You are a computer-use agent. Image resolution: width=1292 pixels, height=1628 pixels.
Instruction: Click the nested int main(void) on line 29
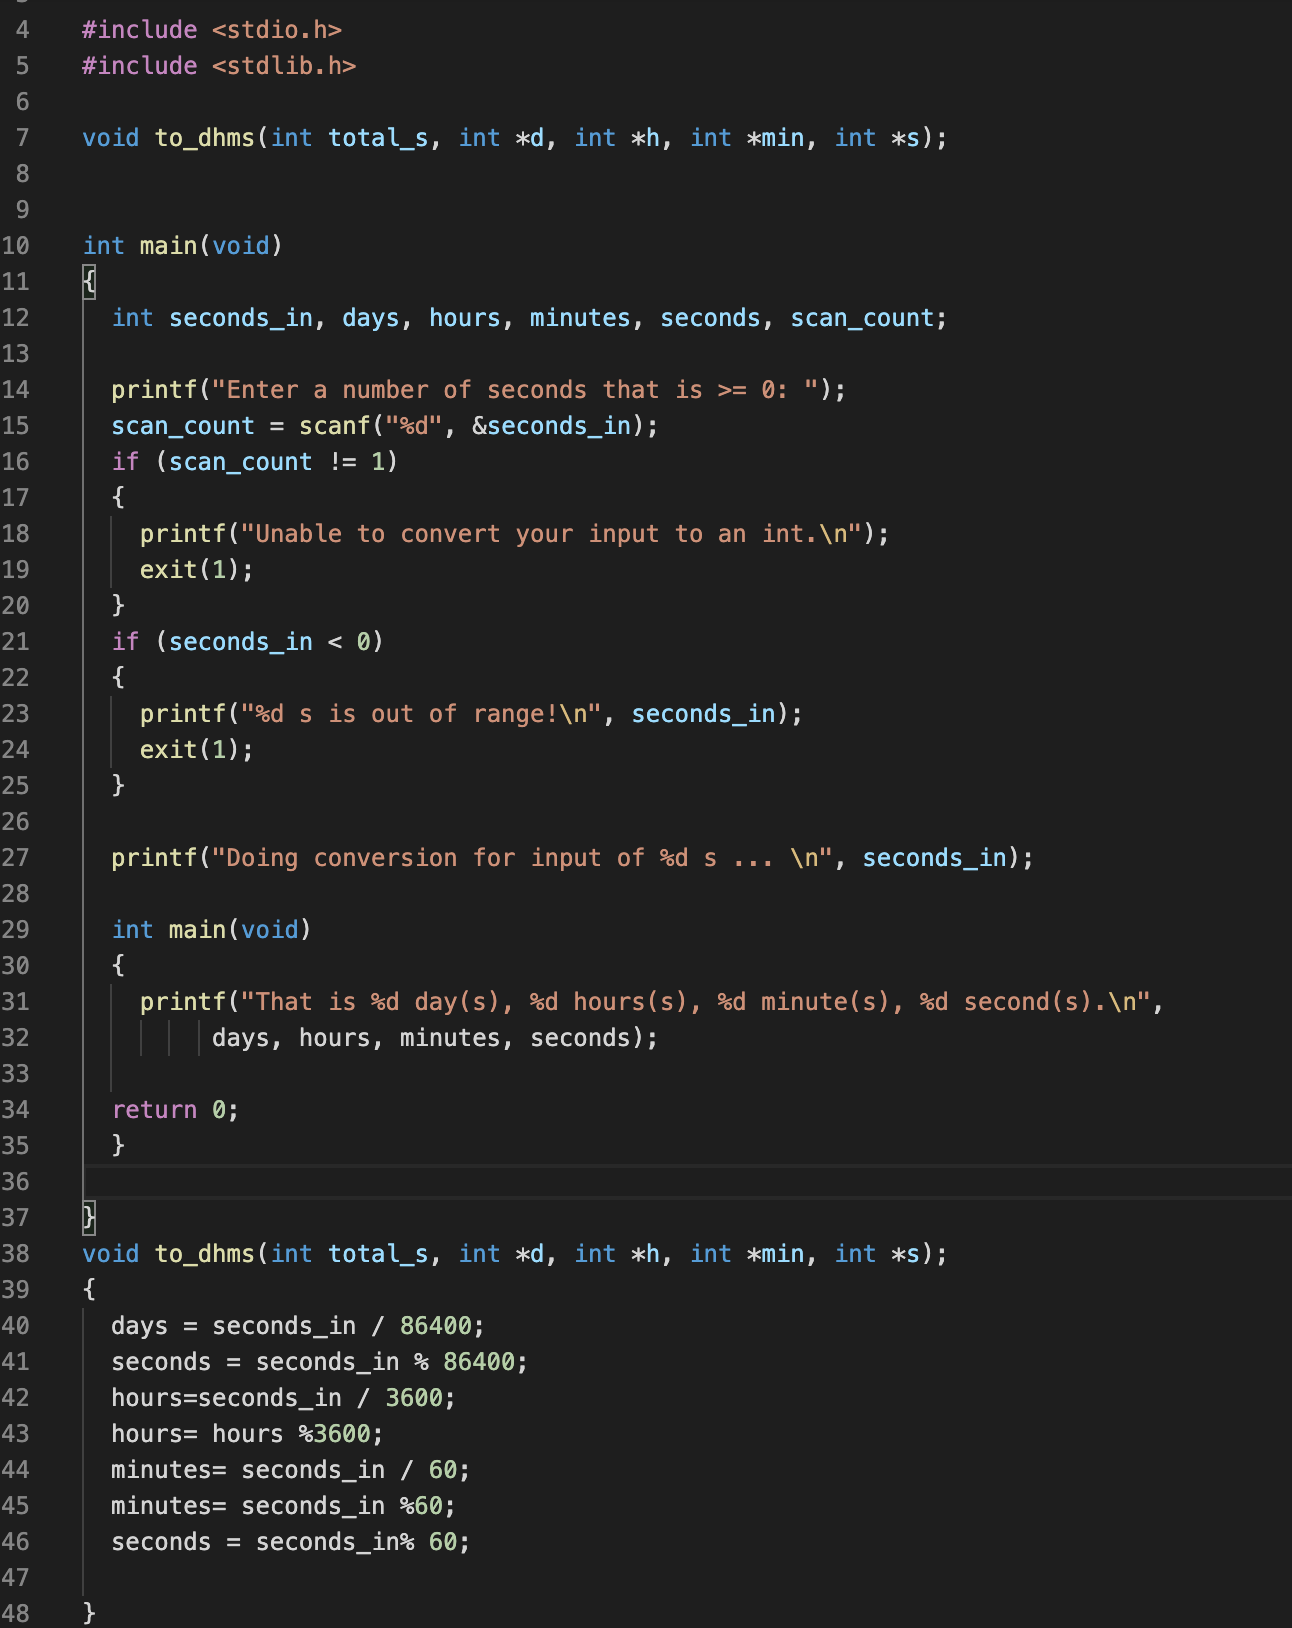coord(212,930)
